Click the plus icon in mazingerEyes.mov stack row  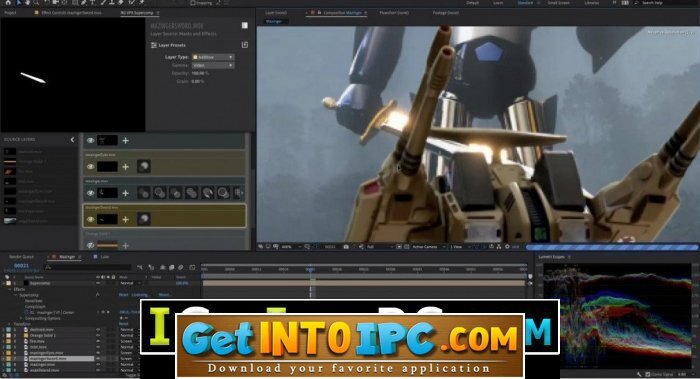point(125,167)
